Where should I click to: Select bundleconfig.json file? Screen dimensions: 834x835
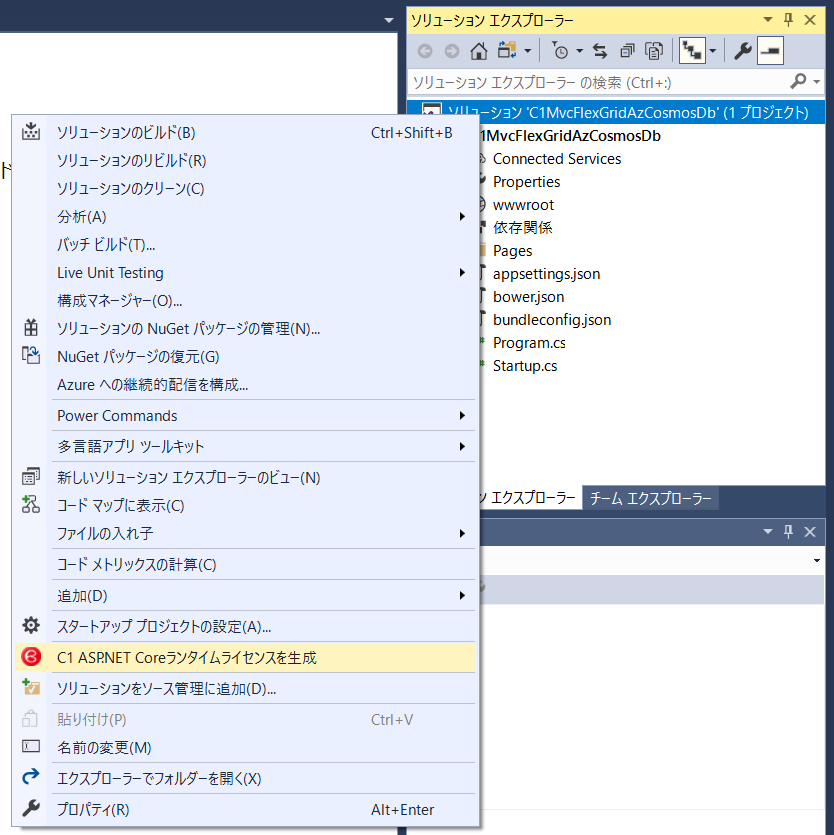point(552,320)
